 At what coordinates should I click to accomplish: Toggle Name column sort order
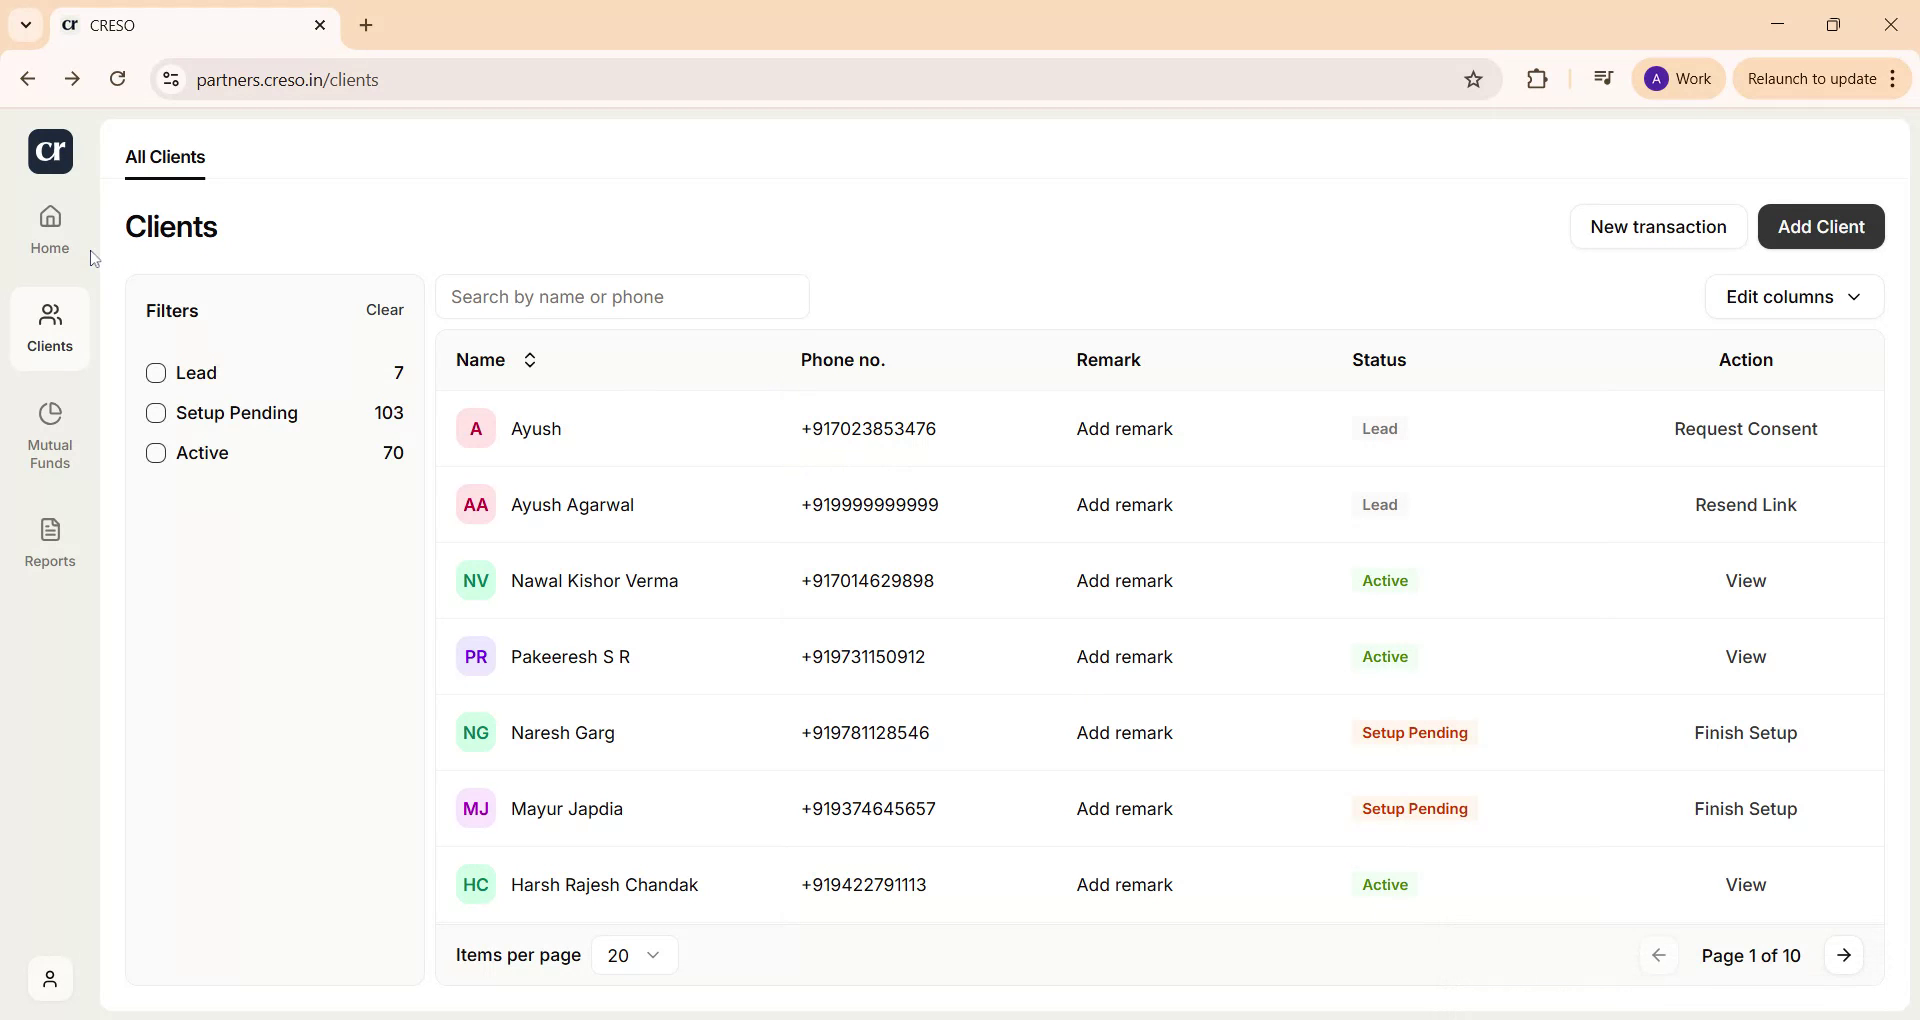(x=529, y=360)
